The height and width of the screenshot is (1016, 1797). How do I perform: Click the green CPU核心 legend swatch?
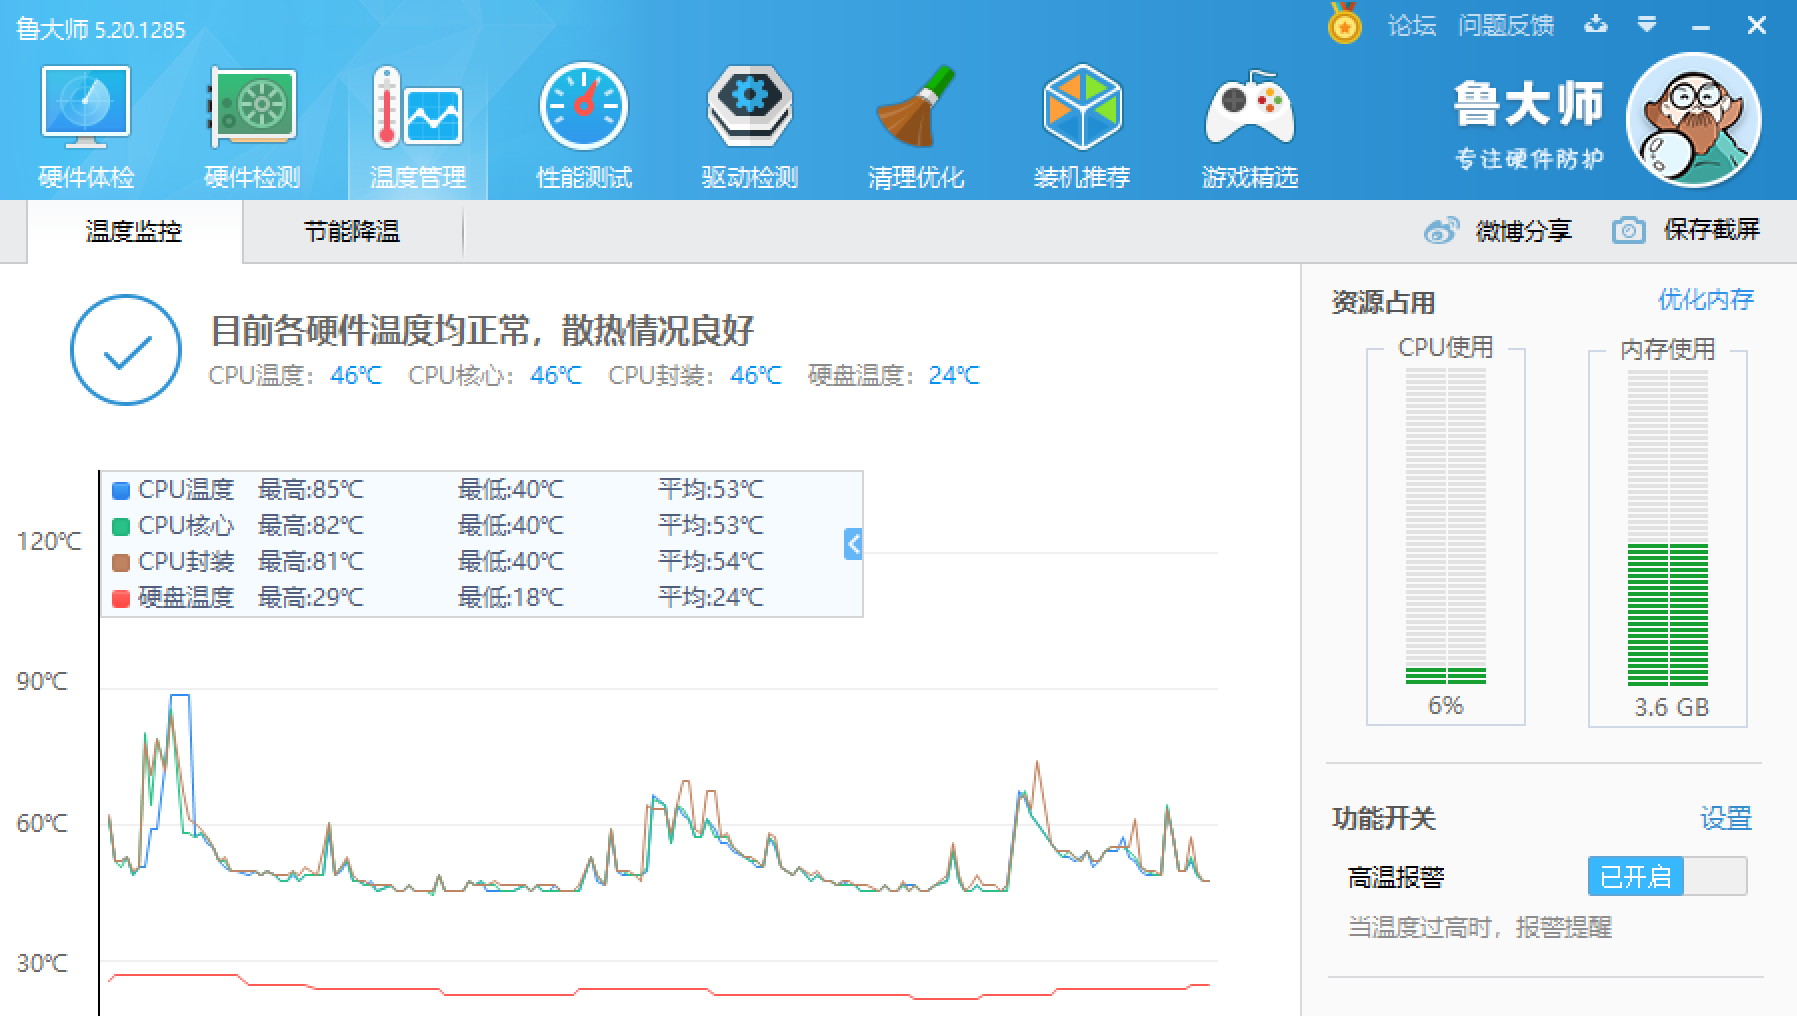click(121, 526)
